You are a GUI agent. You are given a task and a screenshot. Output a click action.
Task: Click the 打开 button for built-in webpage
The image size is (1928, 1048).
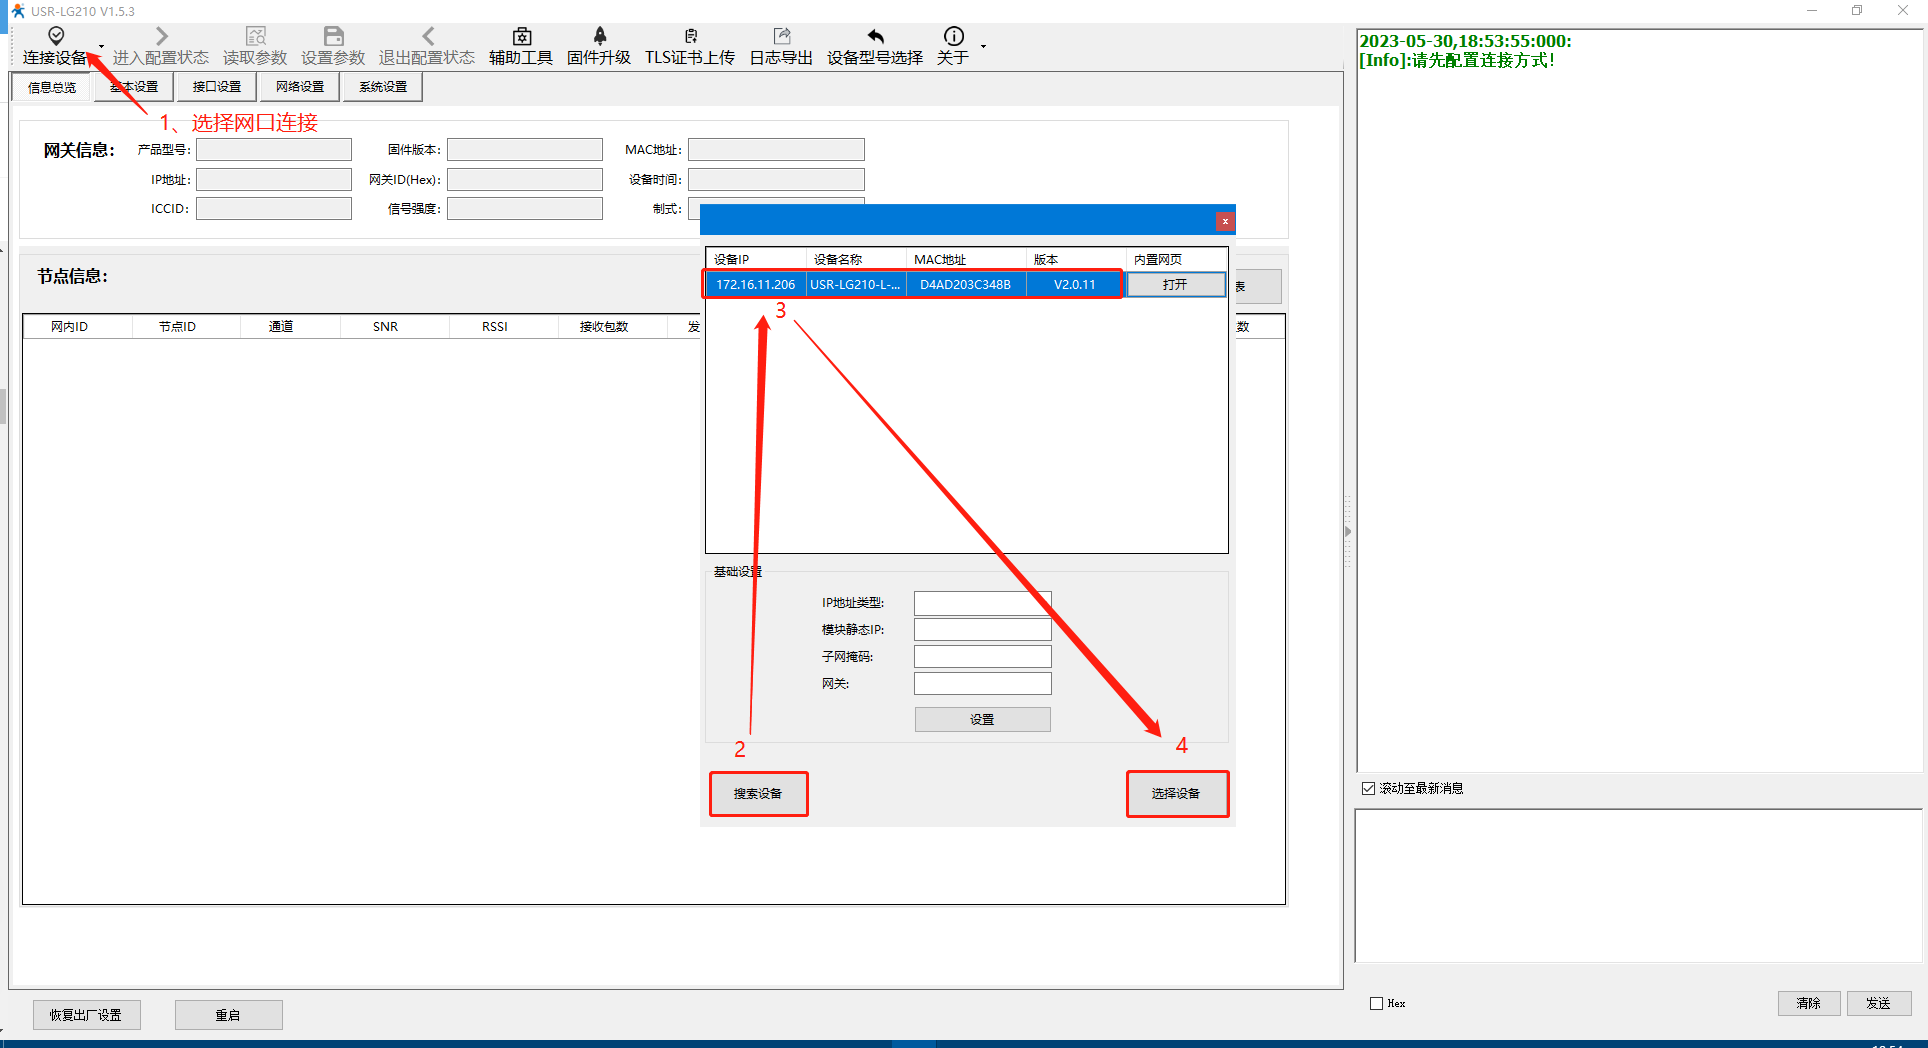1176,285
